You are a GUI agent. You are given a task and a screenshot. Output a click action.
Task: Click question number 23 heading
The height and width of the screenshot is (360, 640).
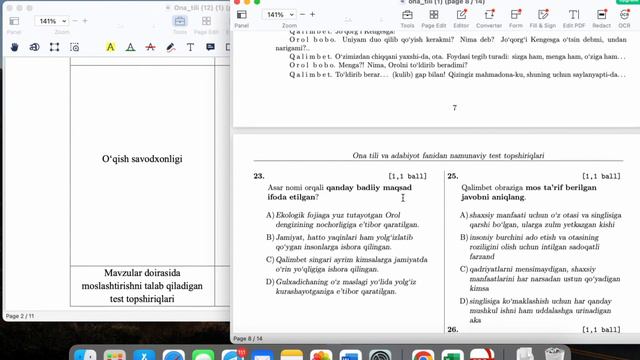pyautogui.click(x=259, y=176)
